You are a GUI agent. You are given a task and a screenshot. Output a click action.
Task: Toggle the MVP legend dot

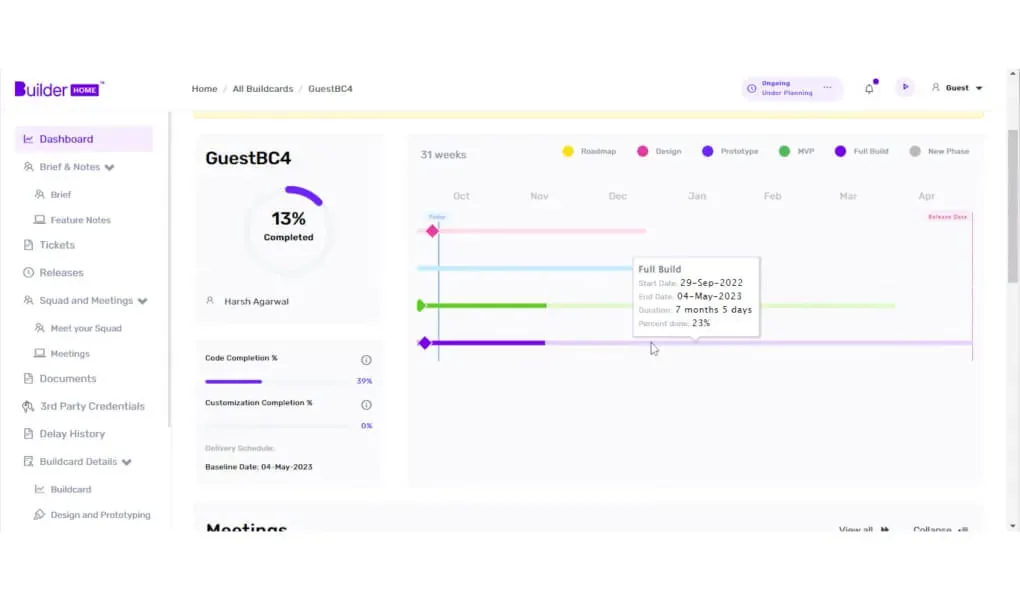(x=785, y=152)
